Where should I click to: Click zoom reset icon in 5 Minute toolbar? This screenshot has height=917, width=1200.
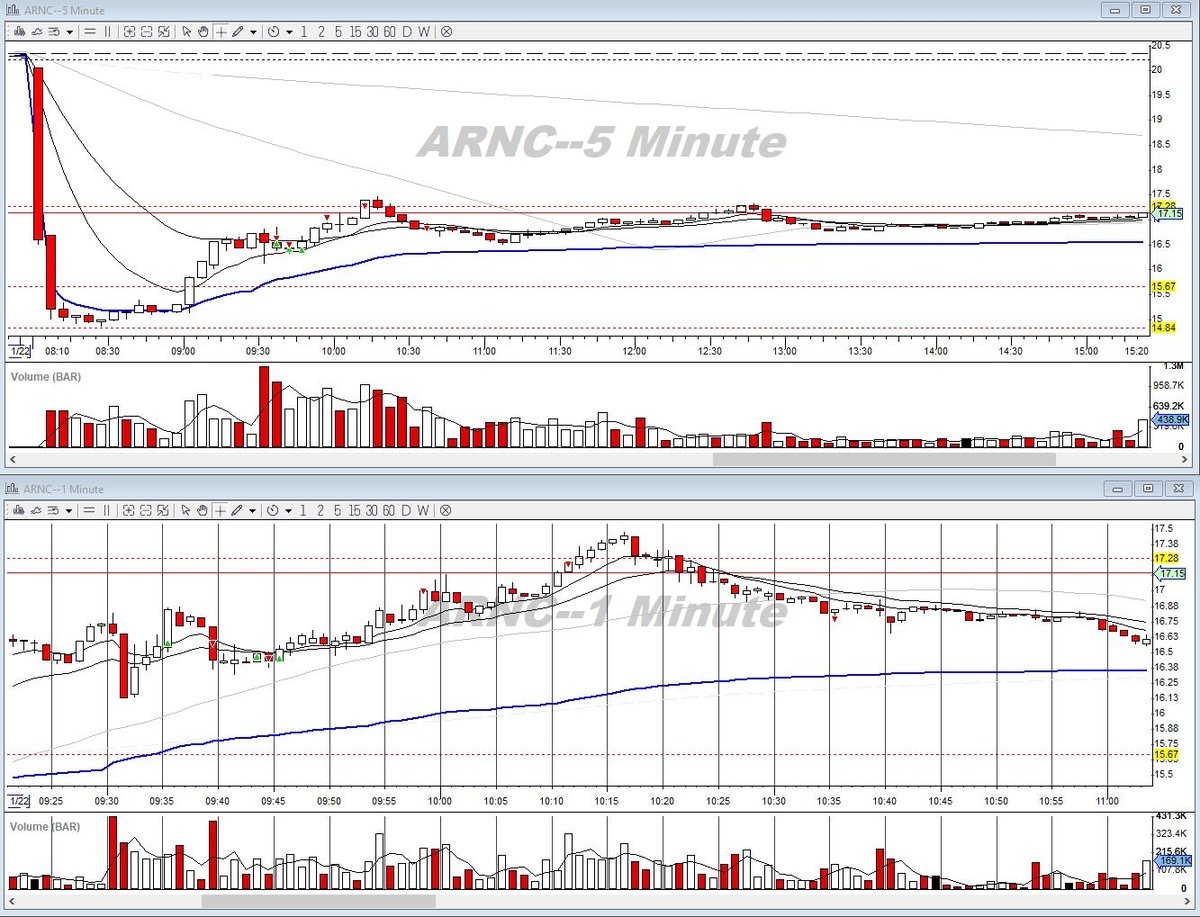tap(164, 31)
